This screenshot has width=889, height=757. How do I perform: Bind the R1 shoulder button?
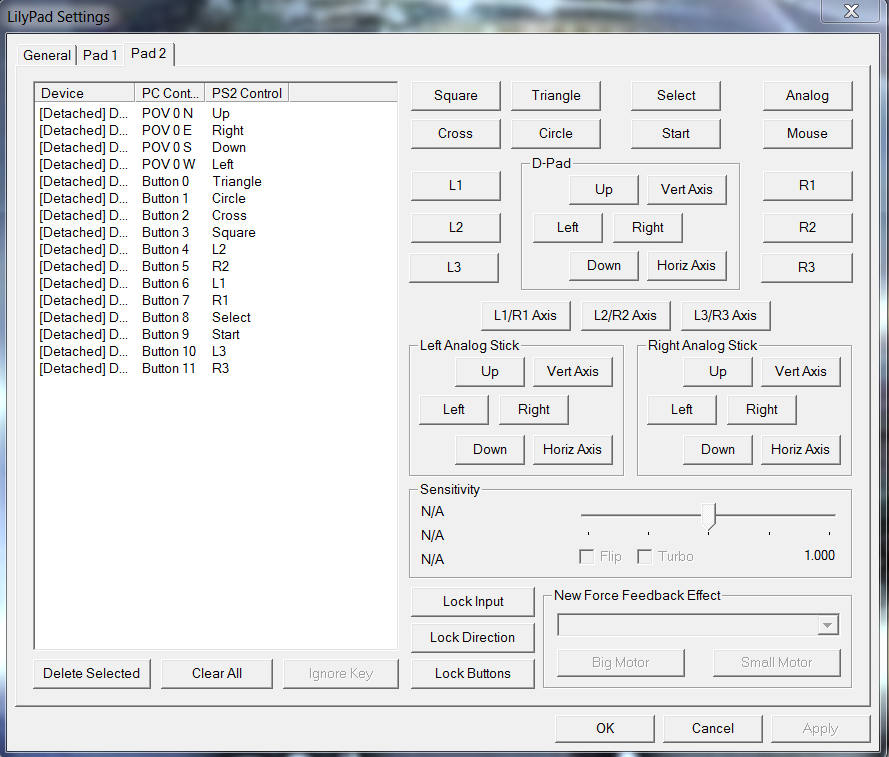(807, 185)
